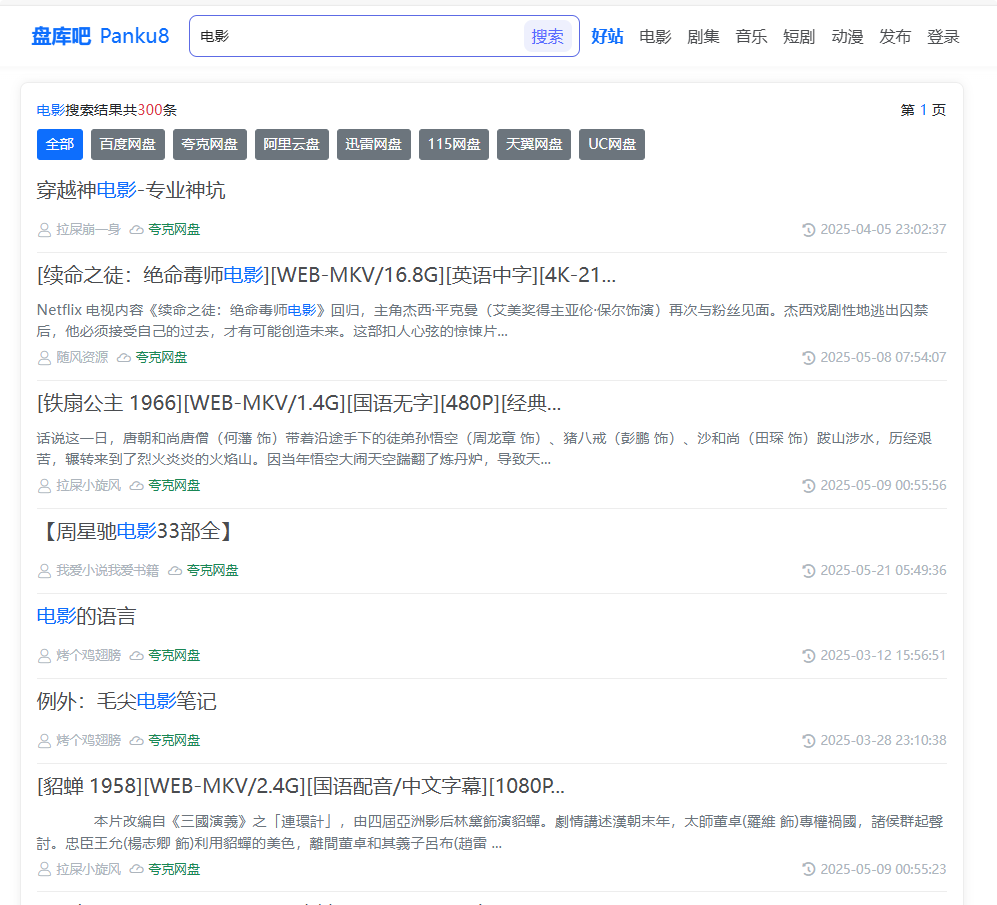Open result 例外：毛尖电影笔记
The width and height of the screenshot is (997, 905).
point(127,701)
